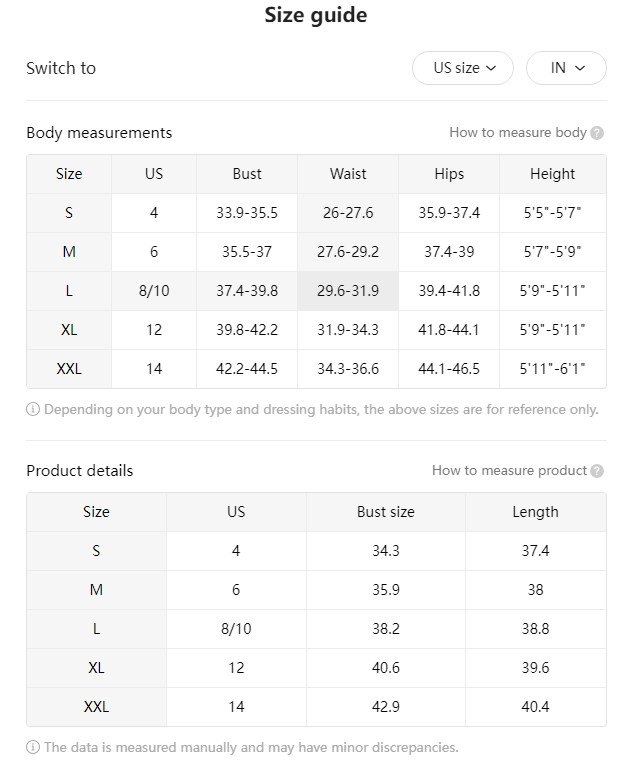Click the Height column header
The image size is (623, 780).
[552, 174]
